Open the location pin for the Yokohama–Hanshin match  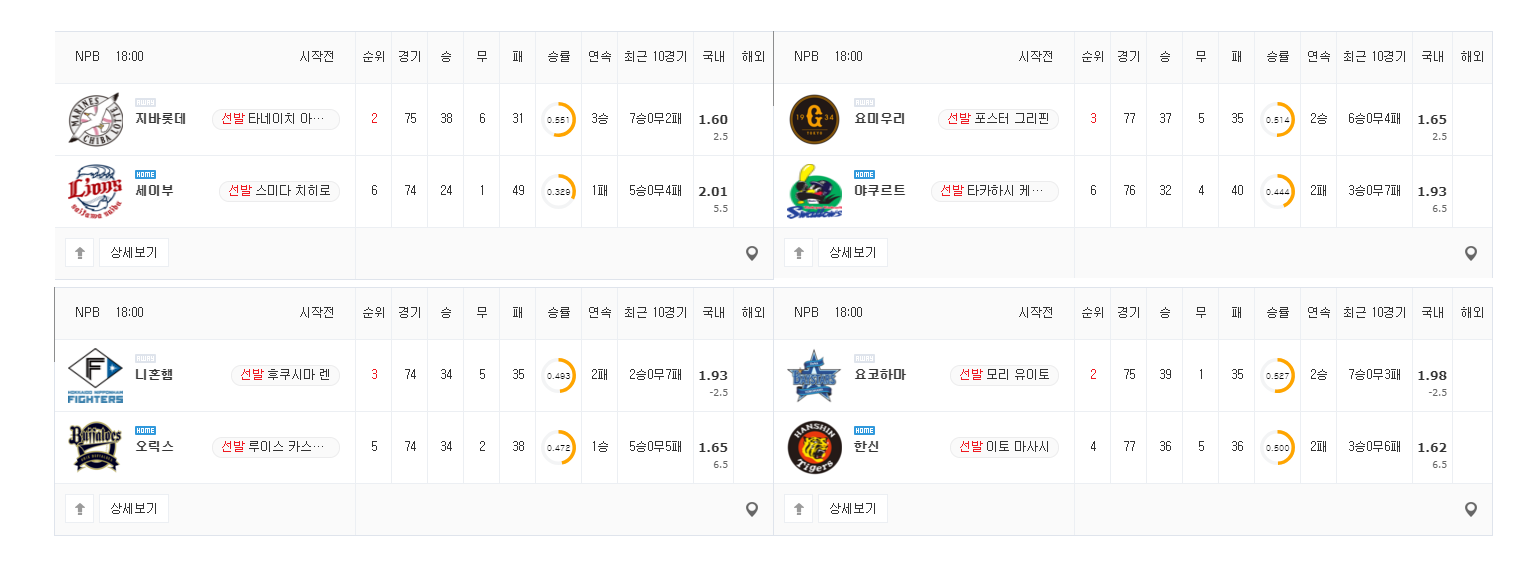point(1471,510)
